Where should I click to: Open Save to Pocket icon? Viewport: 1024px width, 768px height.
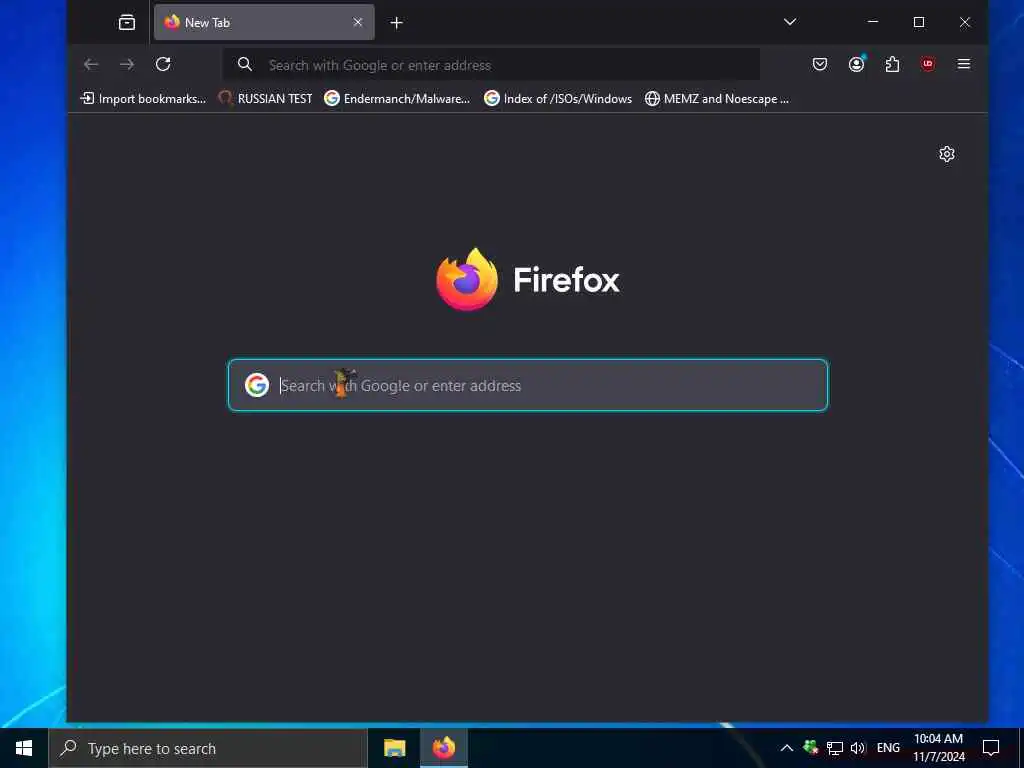pos(820,64)
